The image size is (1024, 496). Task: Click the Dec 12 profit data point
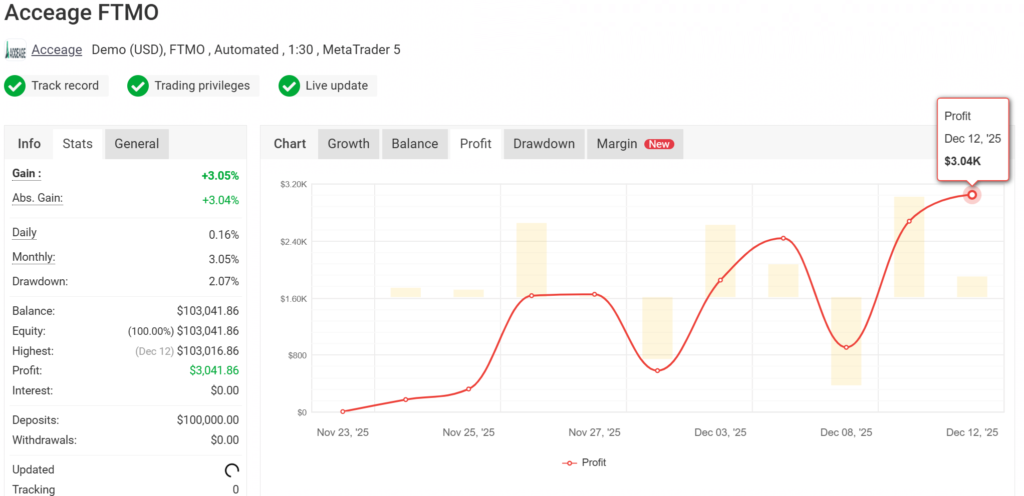972,195
